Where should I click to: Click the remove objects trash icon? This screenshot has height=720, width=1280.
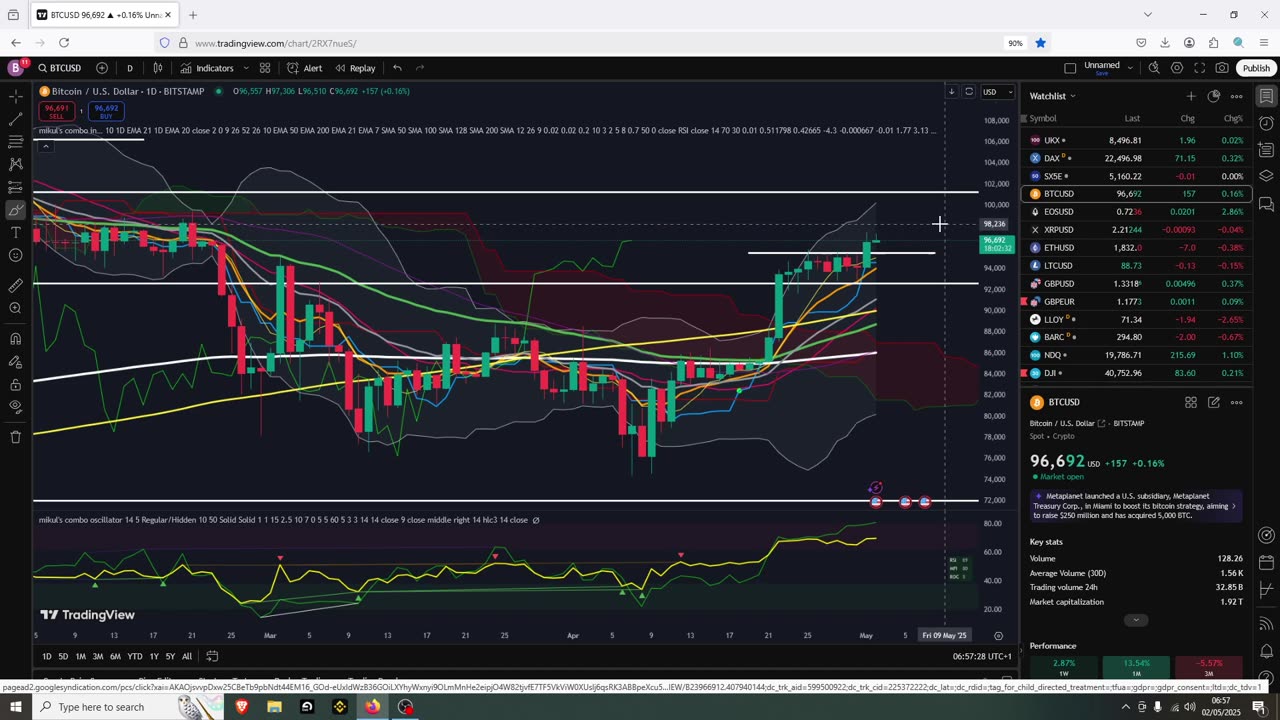pos(15,437)
